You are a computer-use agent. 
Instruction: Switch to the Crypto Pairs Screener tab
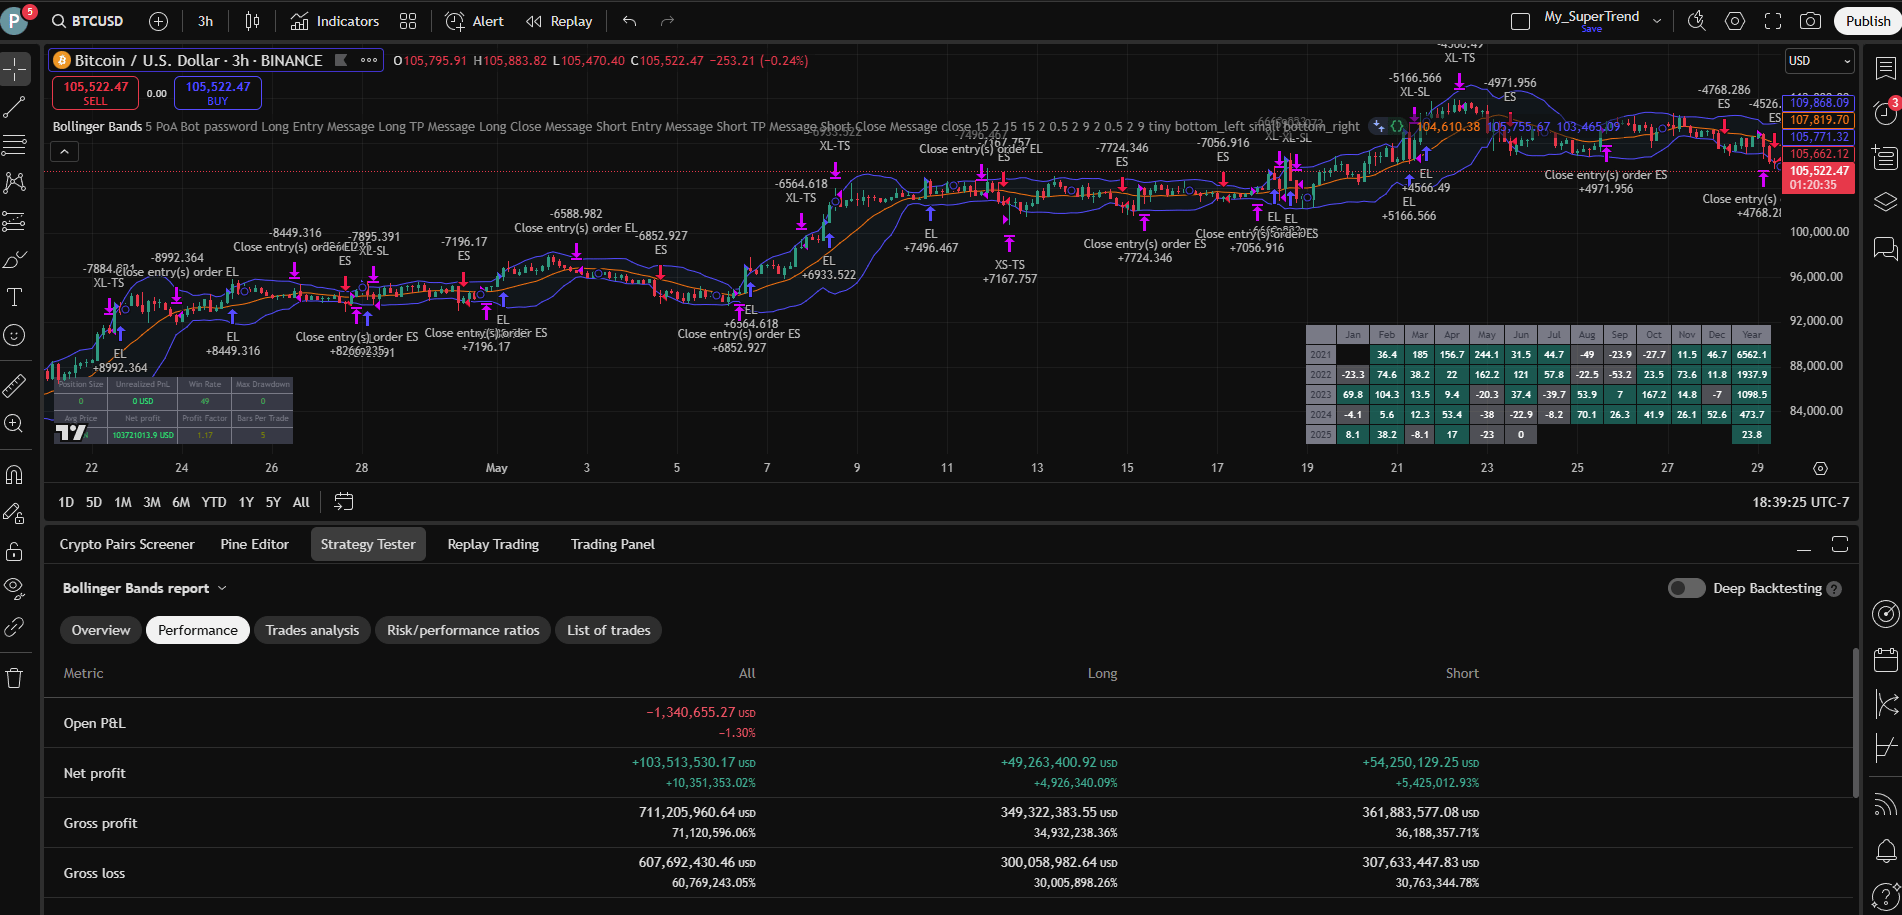click(x=127, y=544)
